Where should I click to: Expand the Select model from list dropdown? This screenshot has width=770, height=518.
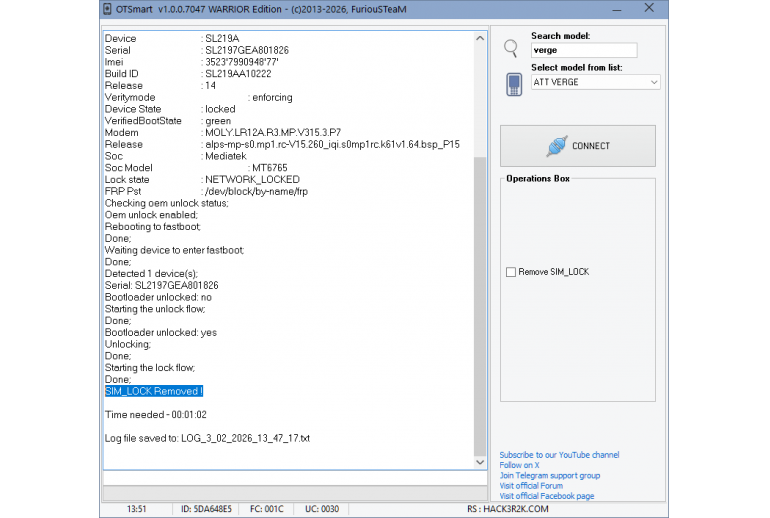pyautogui.click(x=653, y=82)
